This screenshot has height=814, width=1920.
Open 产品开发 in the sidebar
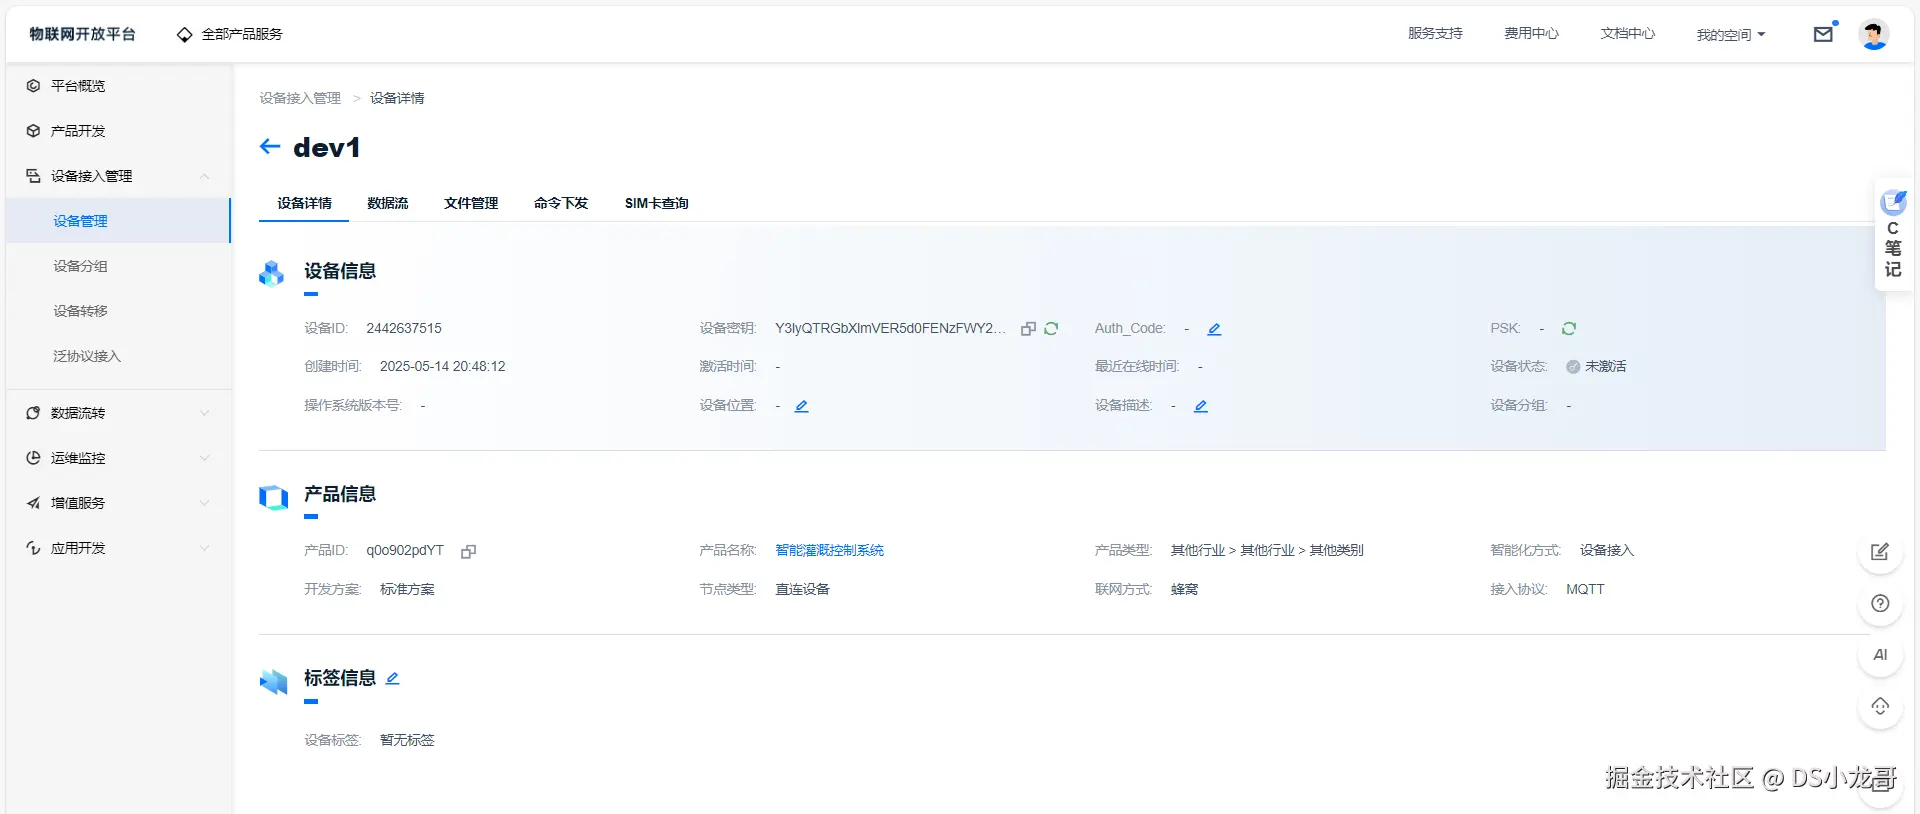tap(118, 131)
